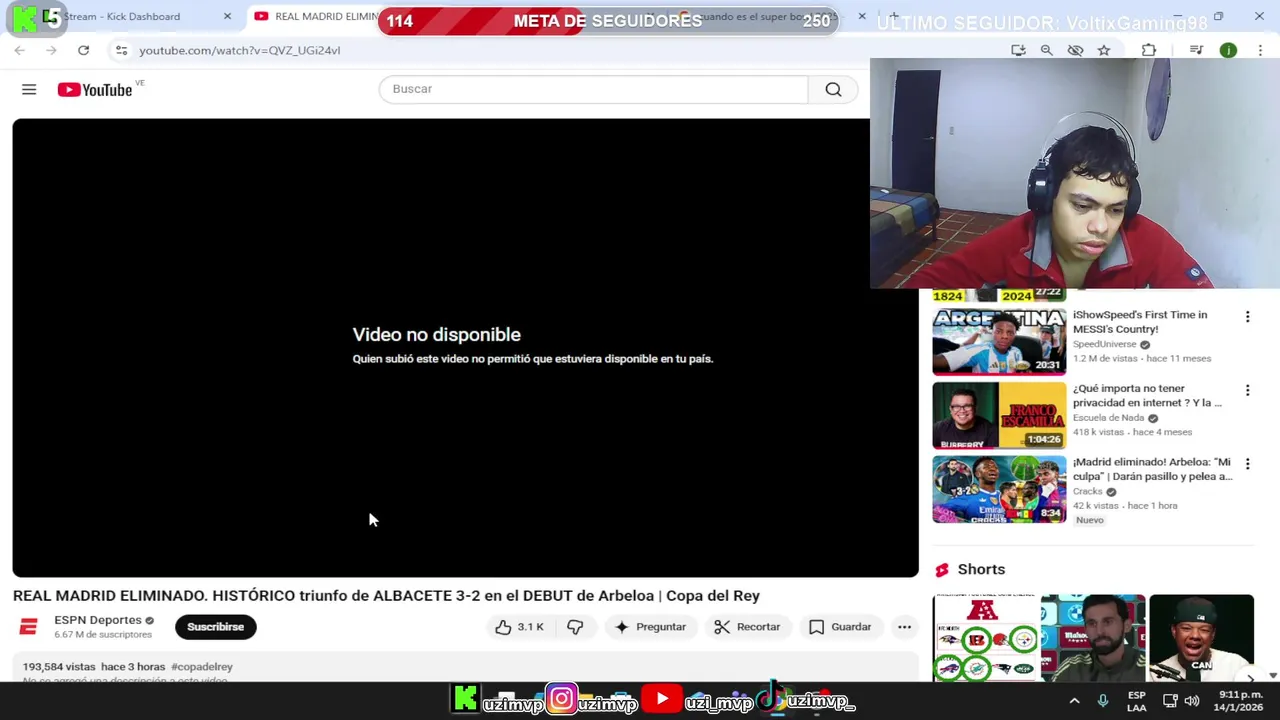Image resolution: width=1280 pixels, height=720 pixels.
Task: Show hidden system tray icons chevron
Action: point(1075,701)
